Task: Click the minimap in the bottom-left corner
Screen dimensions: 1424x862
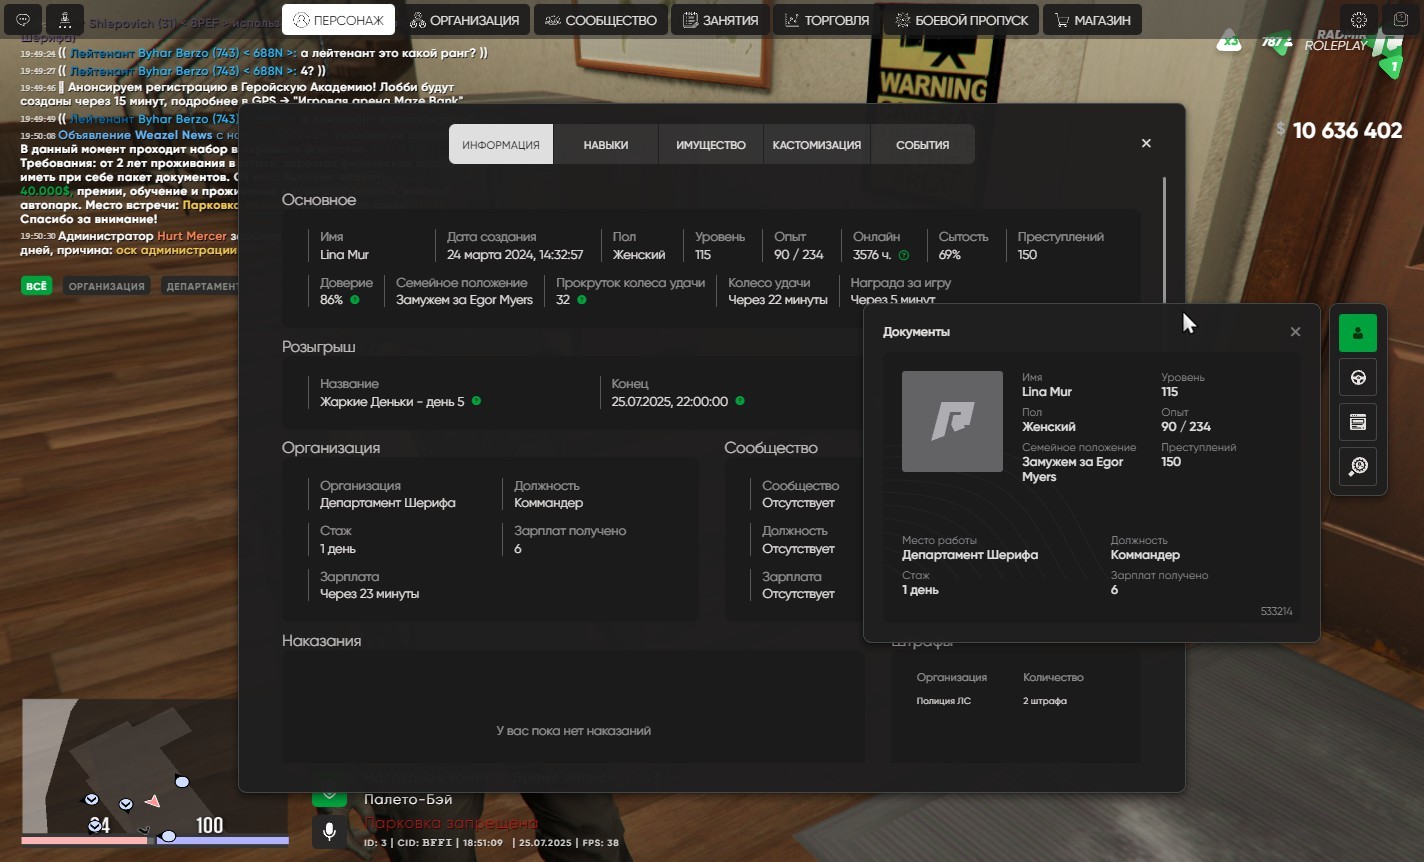Action: pyautogui.click(x=154, y=766)
